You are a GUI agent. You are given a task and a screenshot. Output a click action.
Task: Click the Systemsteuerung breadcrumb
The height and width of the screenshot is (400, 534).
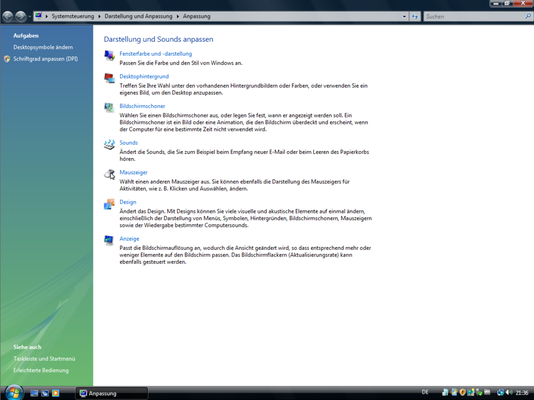tap(73, 16)
